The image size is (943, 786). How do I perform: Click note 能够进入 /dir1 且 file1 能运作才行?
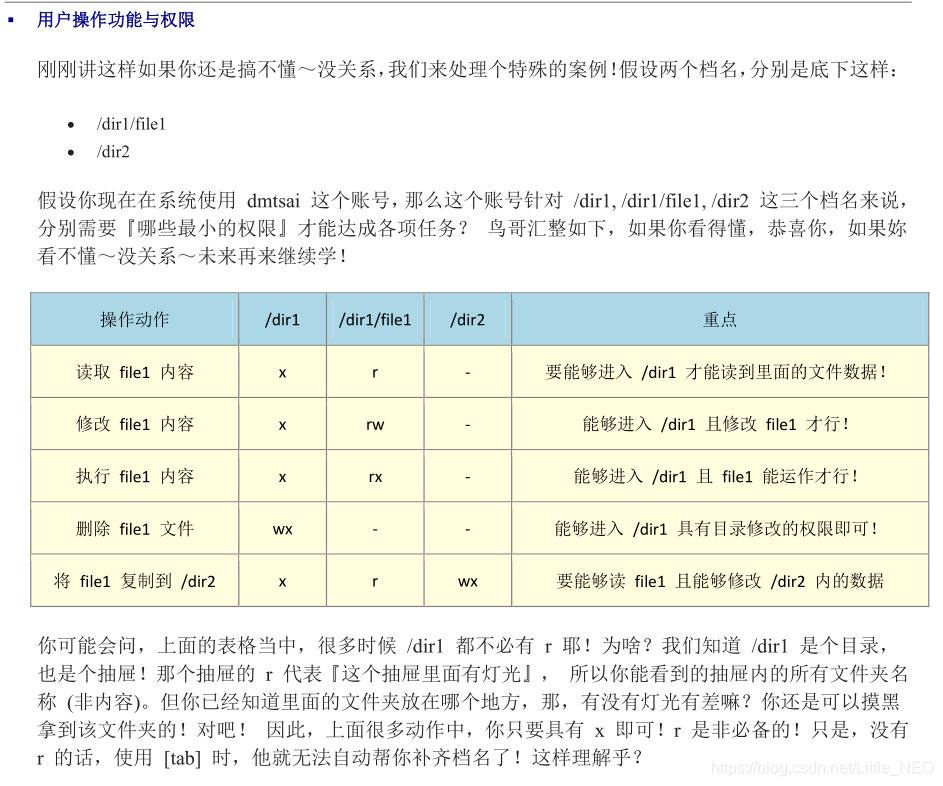coord(716,476)
